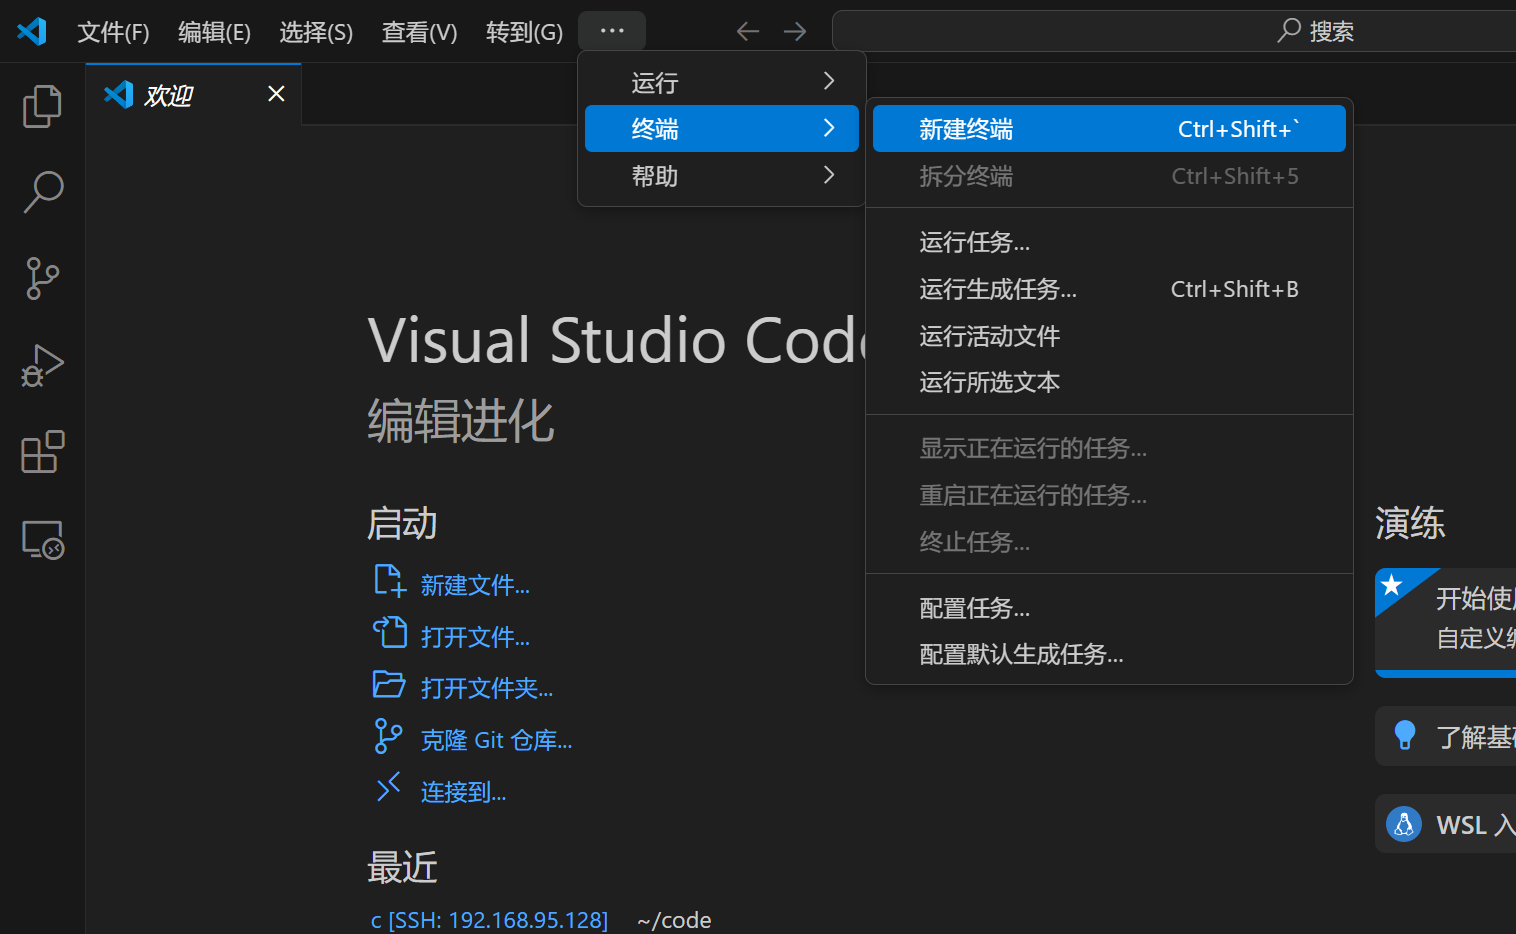Click the lightbulb icon in walkthrough card
Viewport: 1516px width, 934px height.
coord(1404,735)
